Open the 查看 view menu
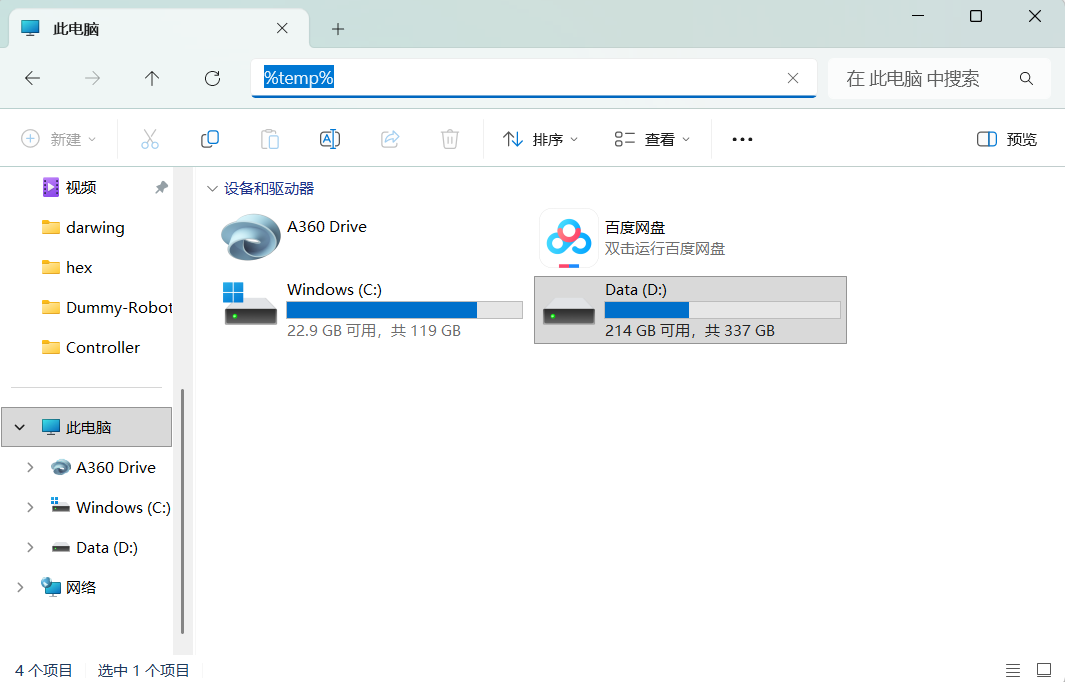 tap(652, 139)
